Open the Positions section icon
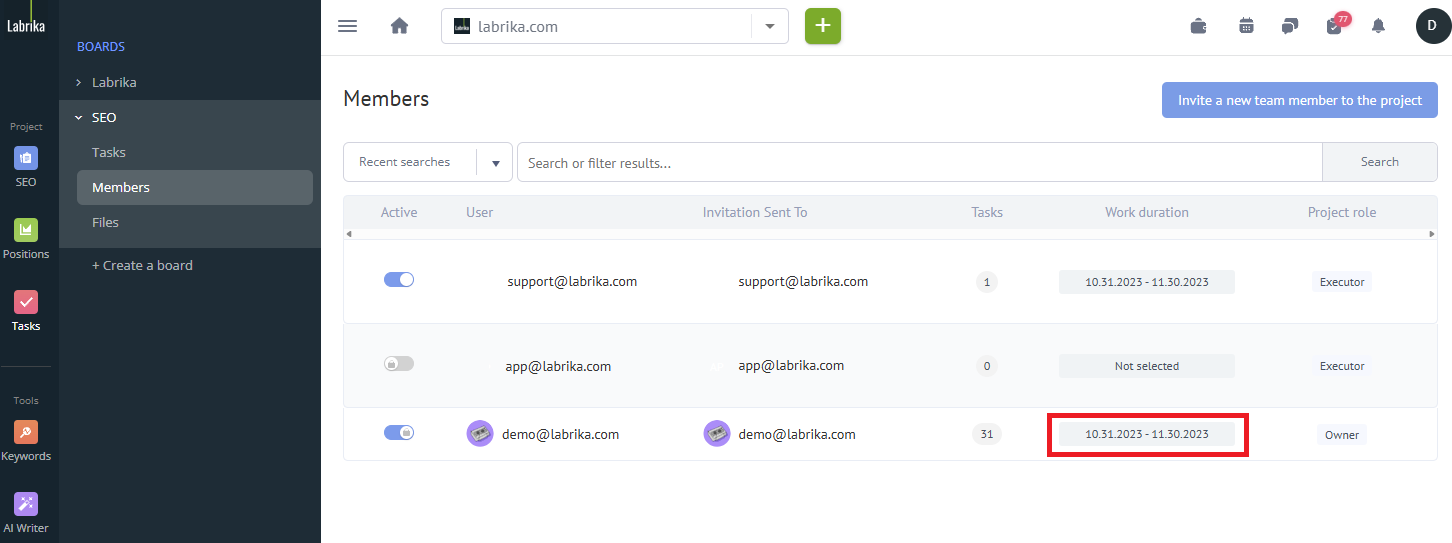1452x543 pixels. pyautogui.click(x=26, y=230)
